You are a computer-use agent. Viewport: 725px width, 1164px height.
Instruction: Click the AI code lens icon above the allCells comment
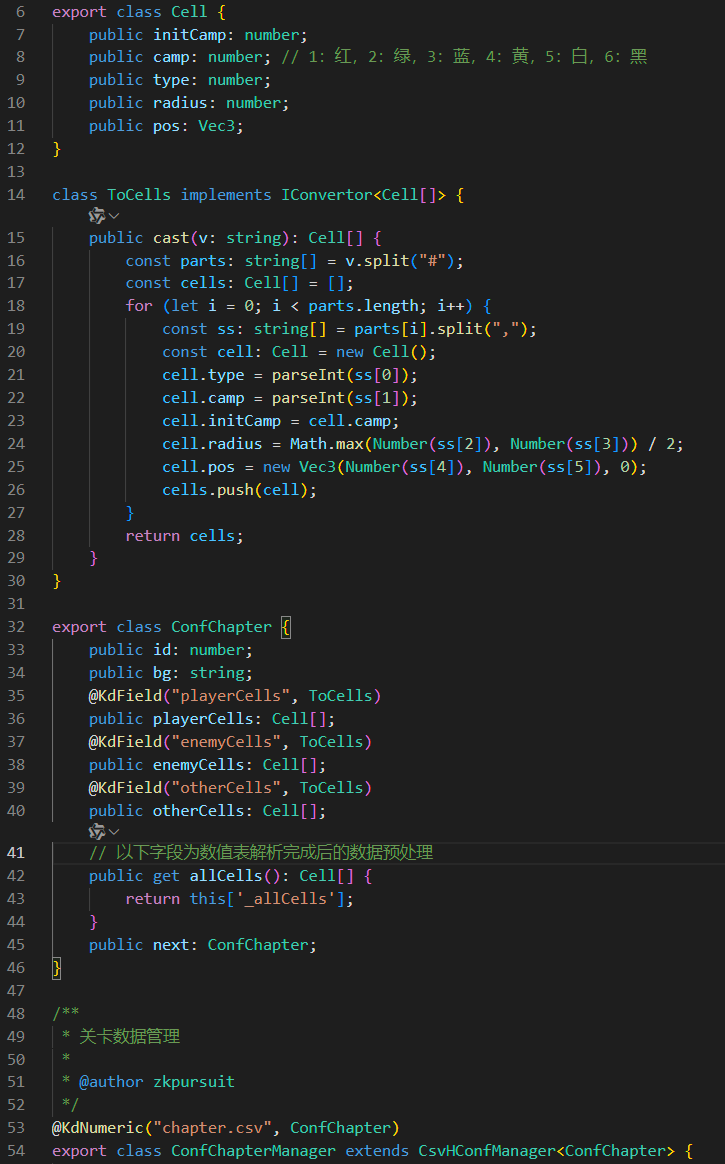(x=96, y=831)
